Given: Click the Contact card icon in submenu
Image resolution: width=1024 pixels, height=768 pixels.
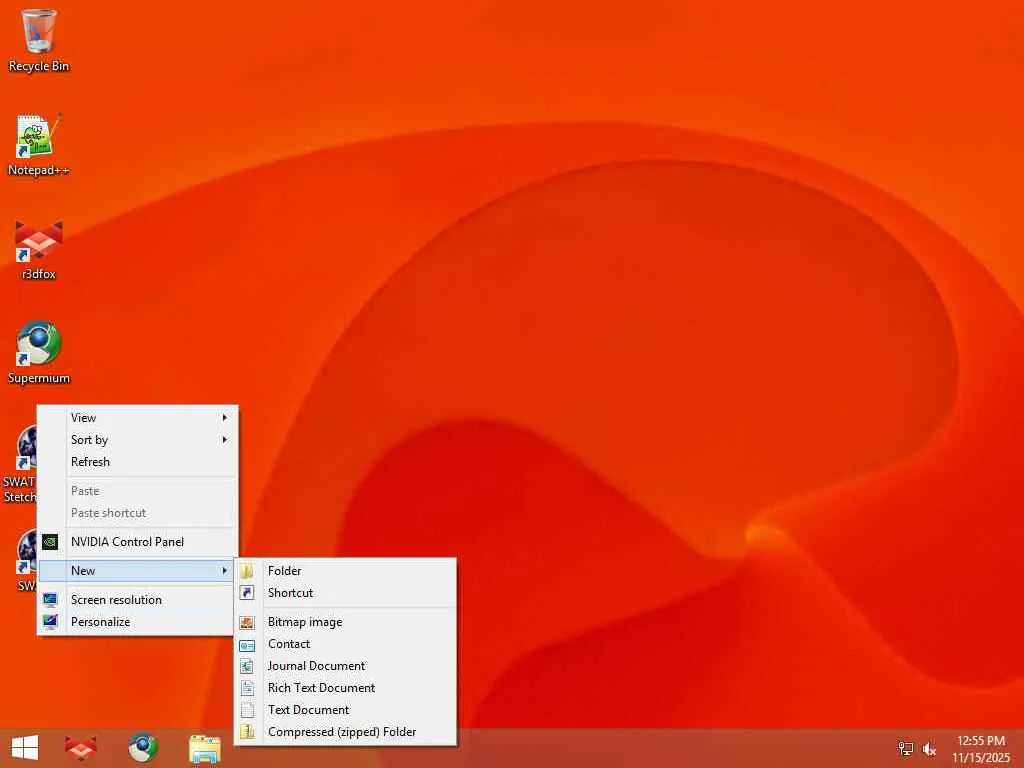Looking at the screenshot, I should click(247, 645).
